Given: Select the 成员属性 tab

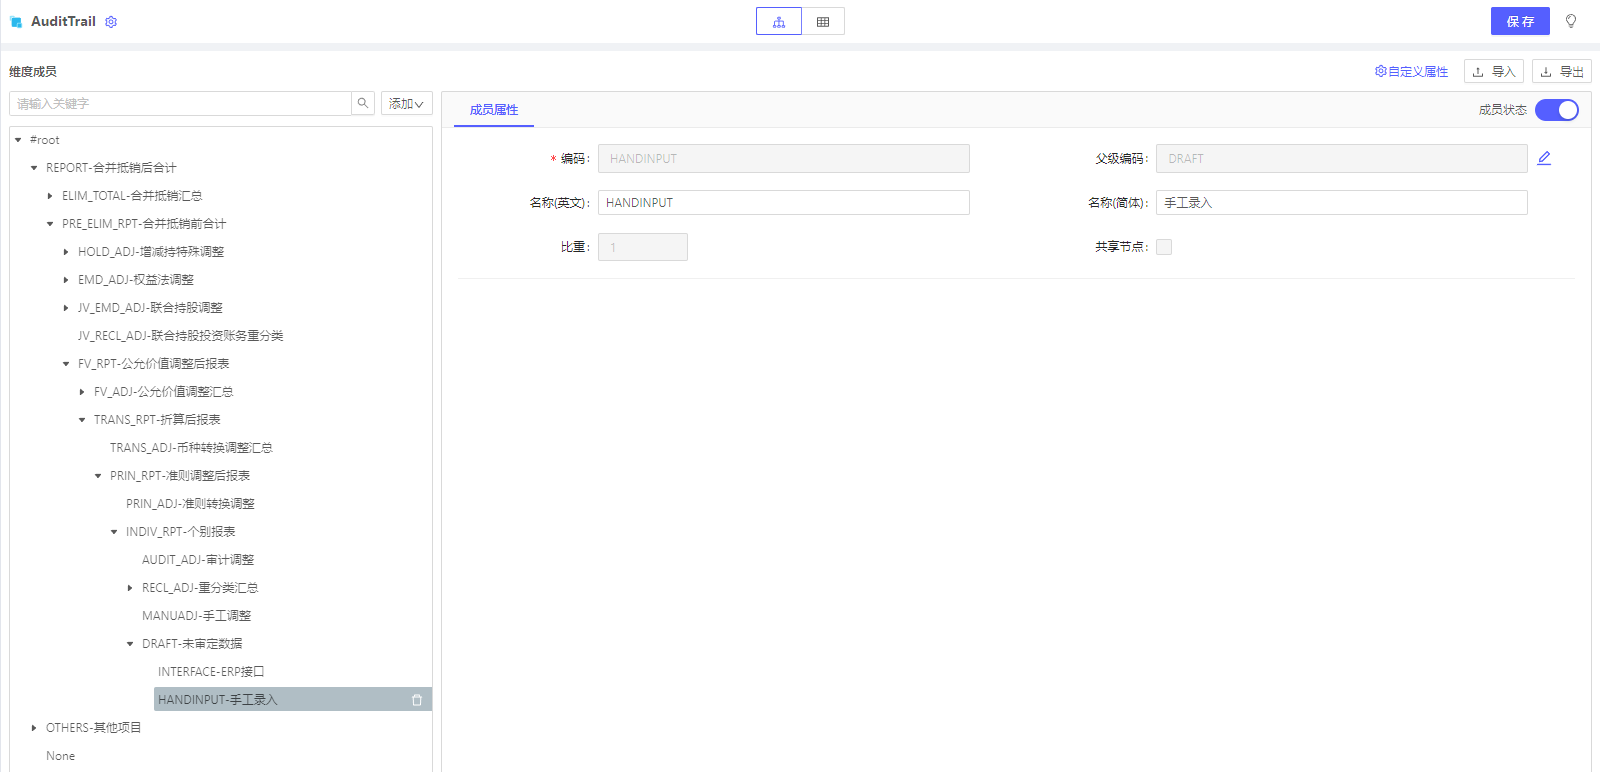Looking at the screenshot, I should click(x=494, y=110).
